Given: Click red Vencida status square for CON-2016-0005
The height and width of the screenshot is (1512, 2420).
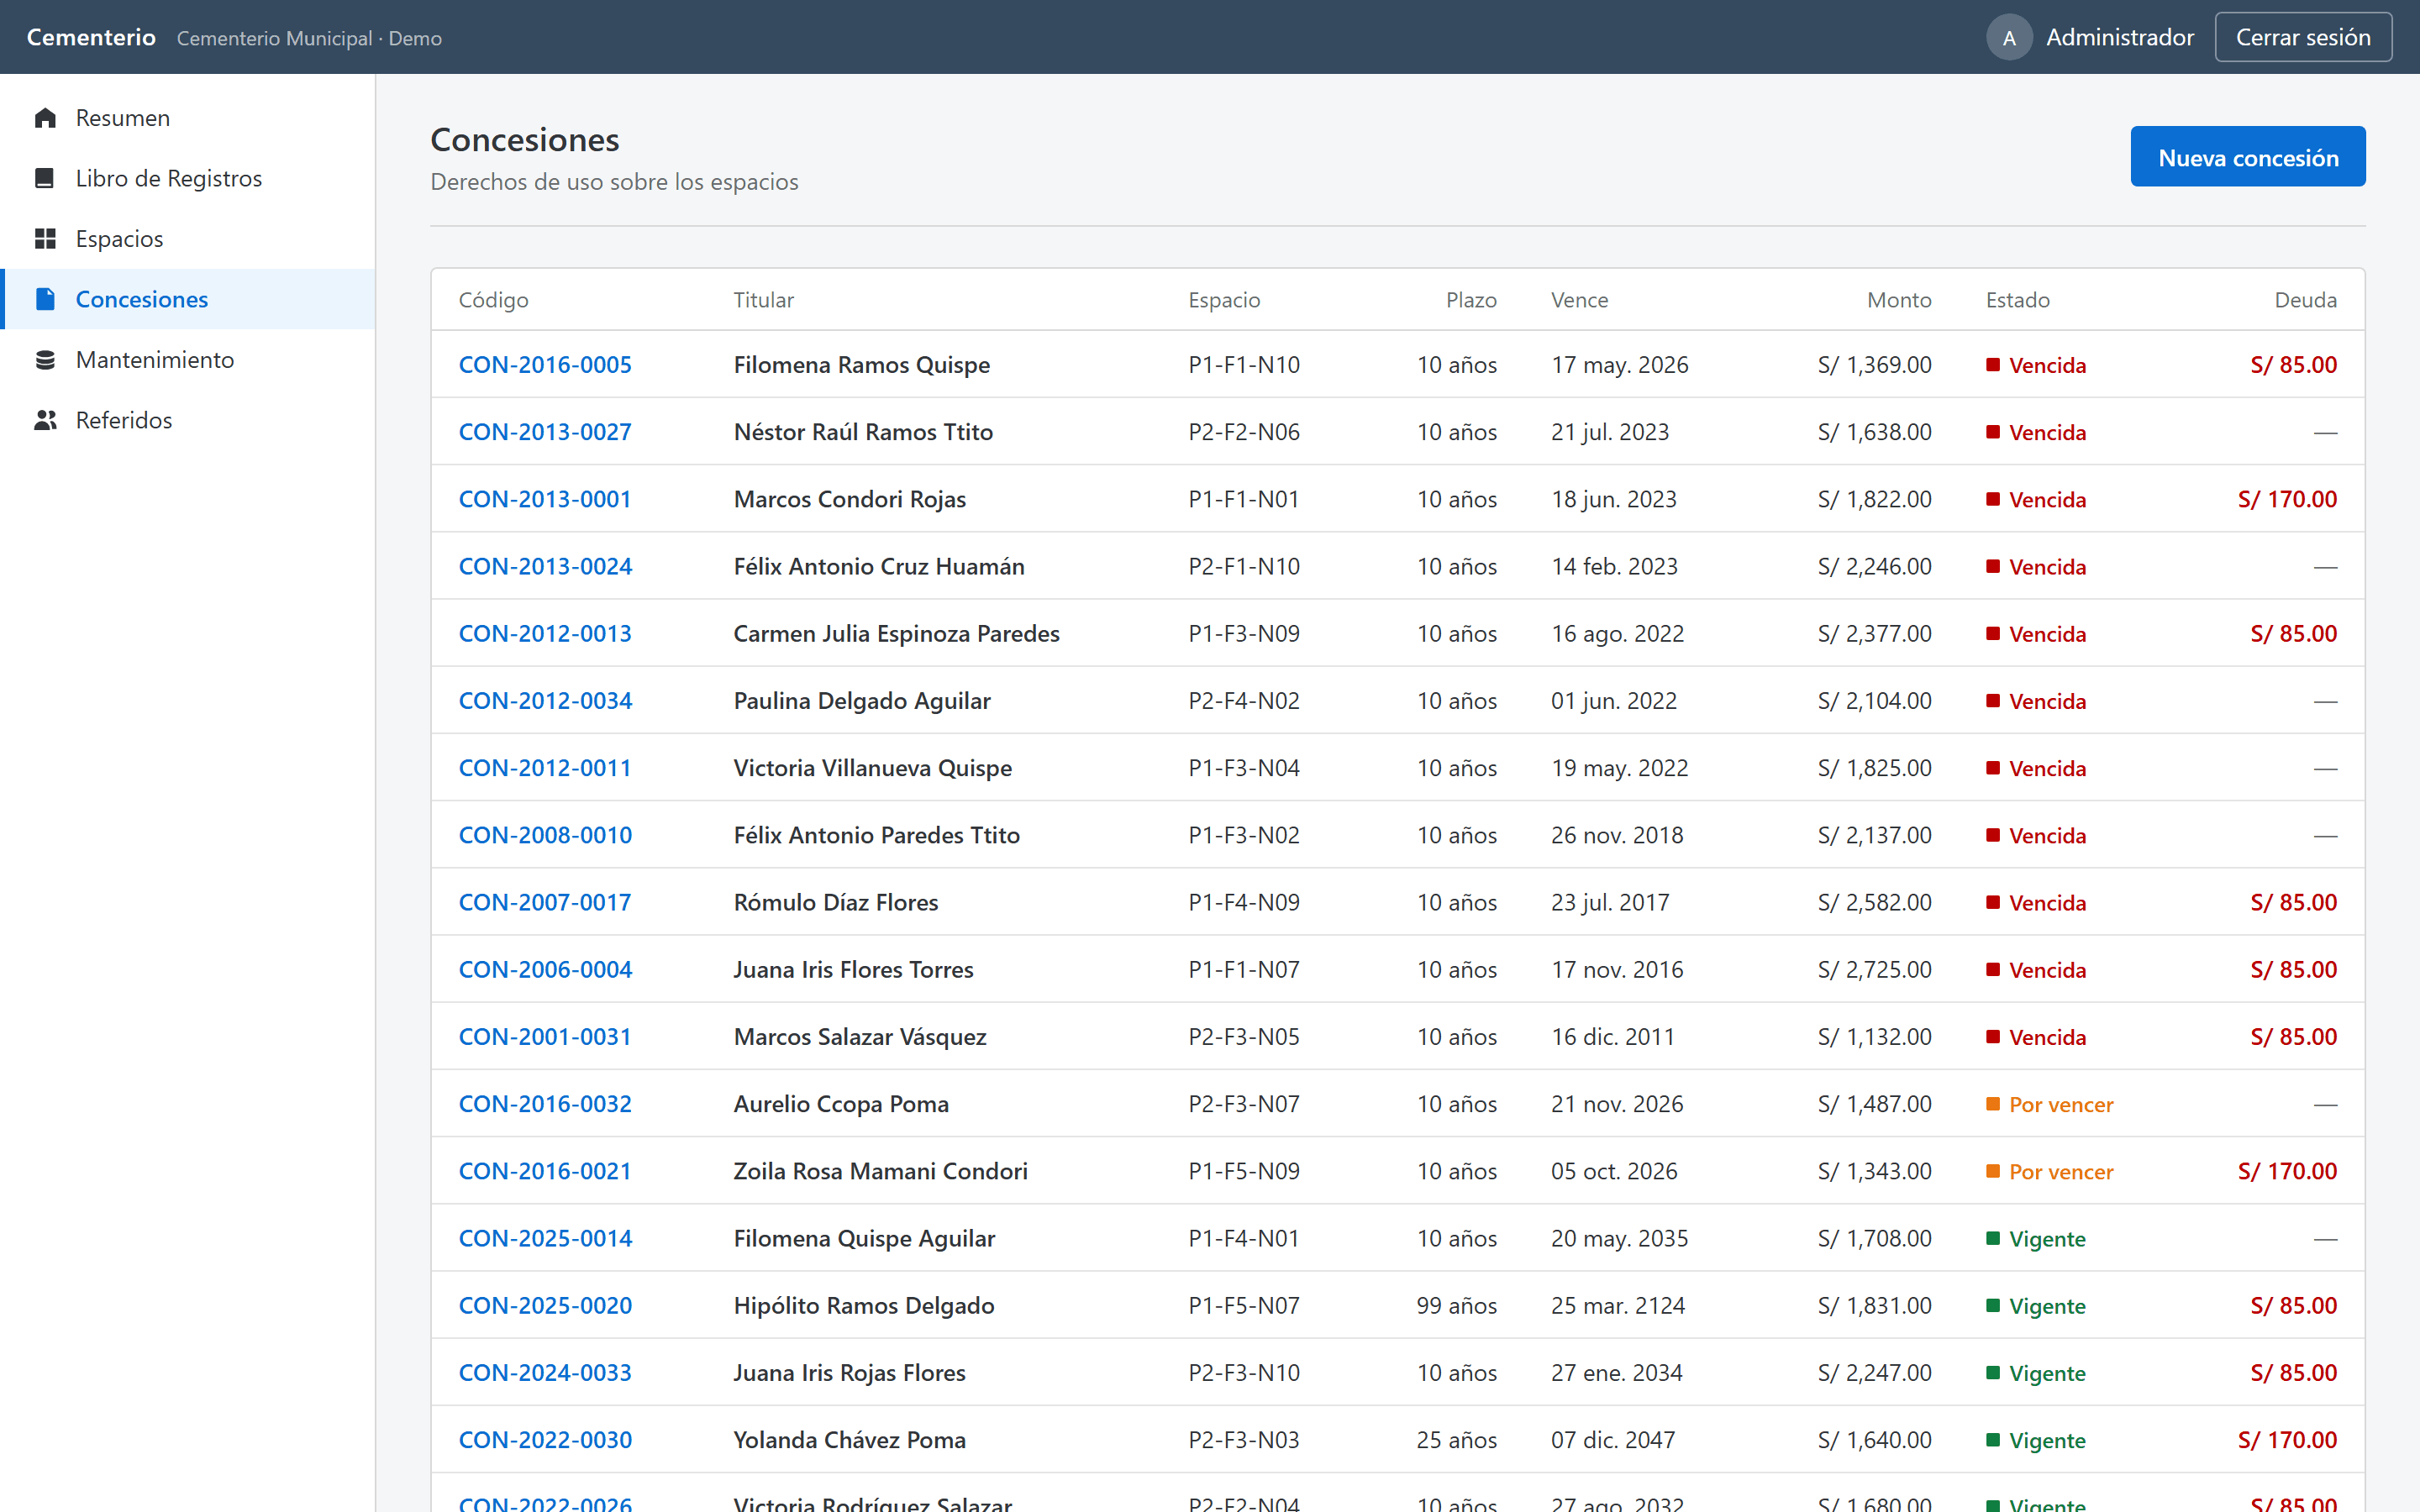Looking at the screenshot, I should pos(1992,365).
